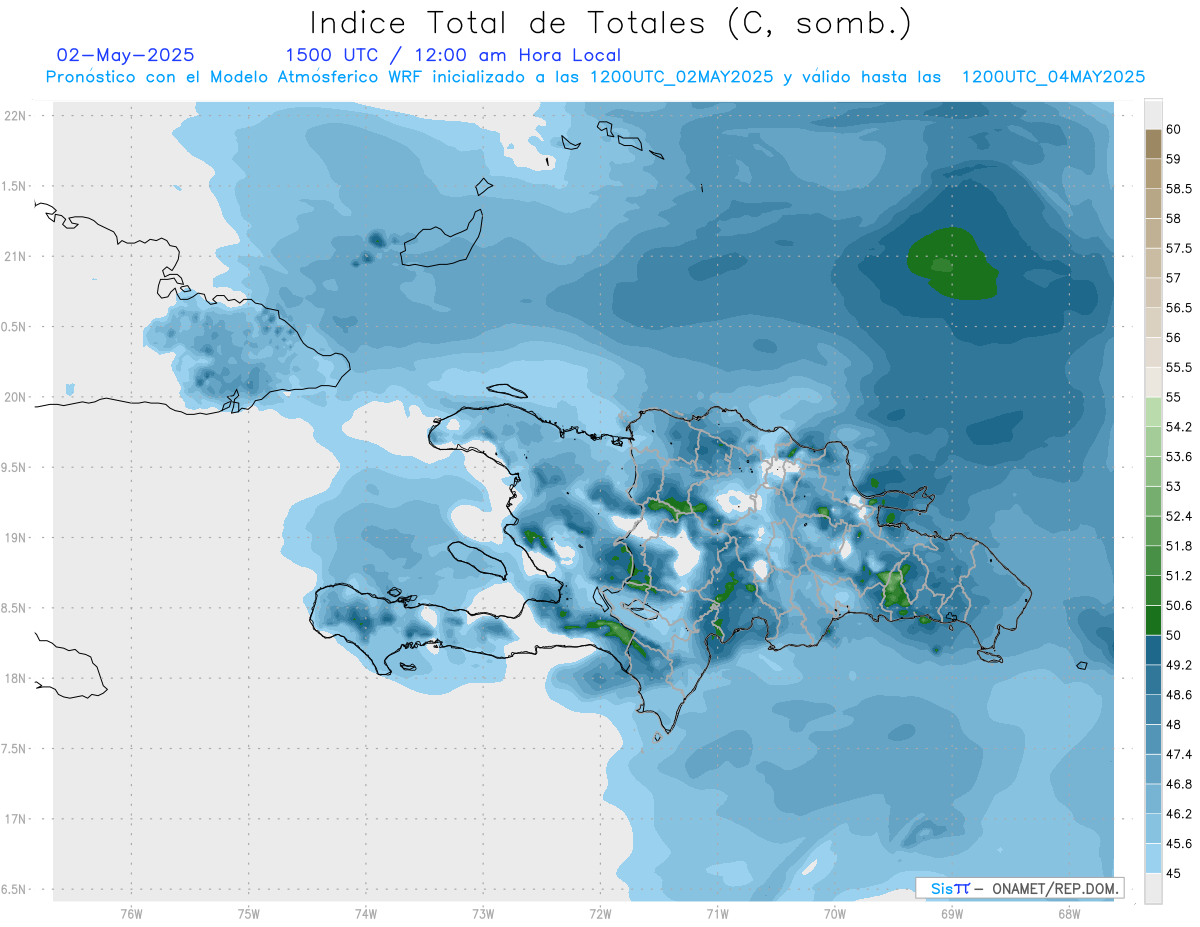Click the "19N" latitude label
Viewport: 1200px width, 927px height.
coord(16,537)
